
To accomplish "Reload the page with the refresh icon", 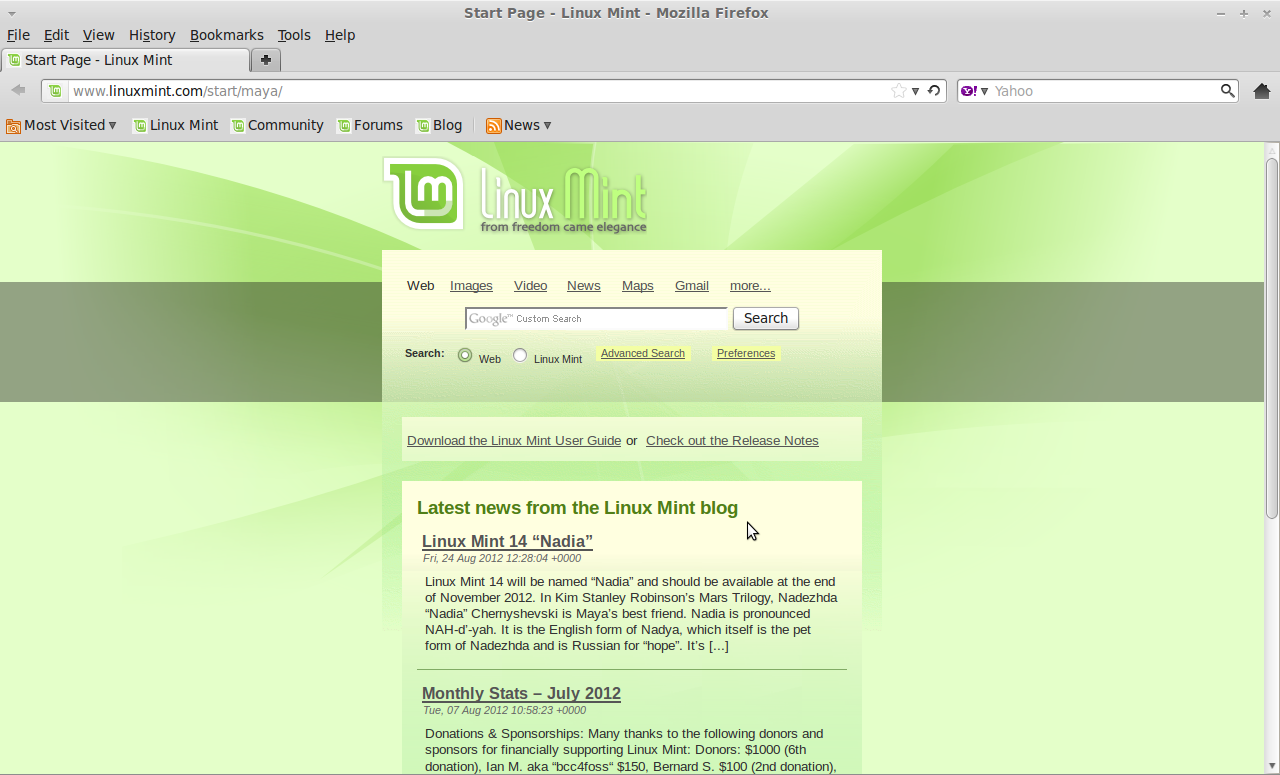I will (934, 91).
